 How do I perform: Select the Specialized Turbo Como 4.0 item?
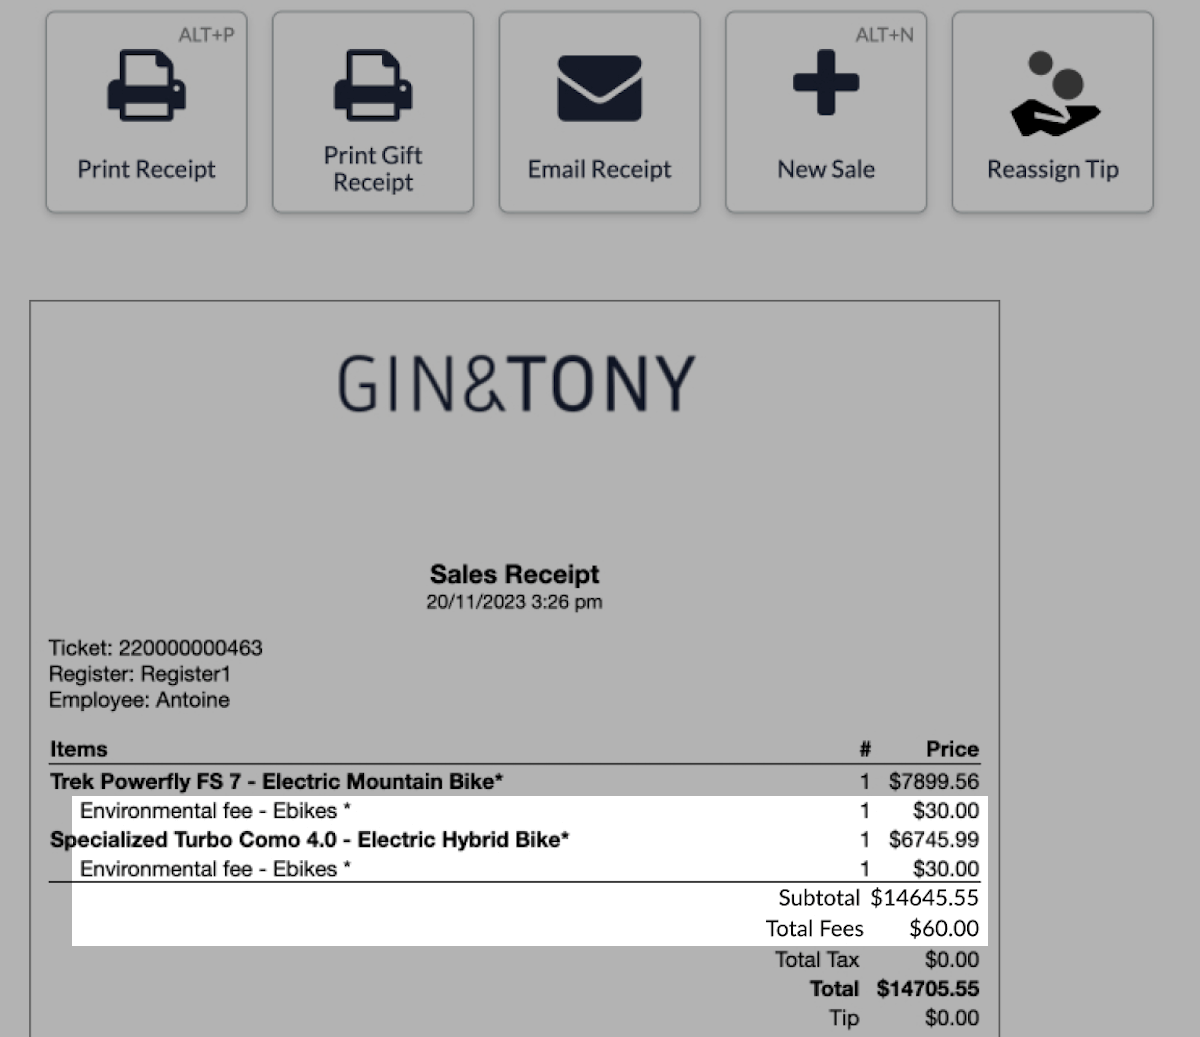(x=309, y=839)
